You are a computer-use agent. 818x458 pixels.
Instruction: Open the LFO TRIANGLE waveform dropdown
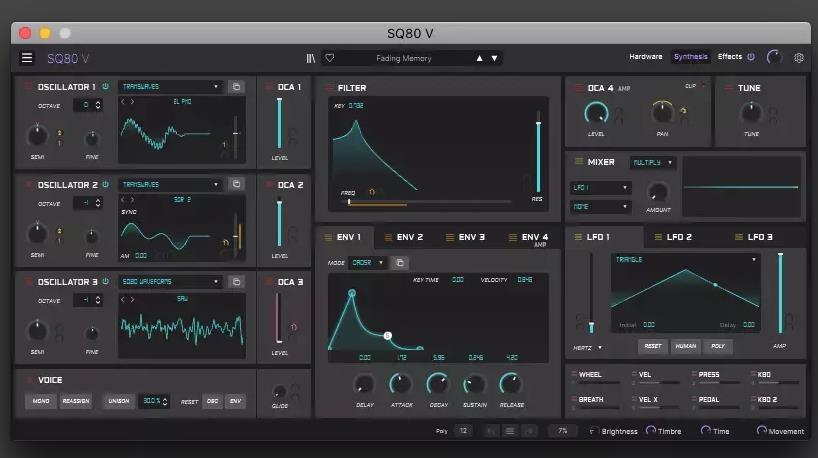pyautogui.click(x=685, y=258)
